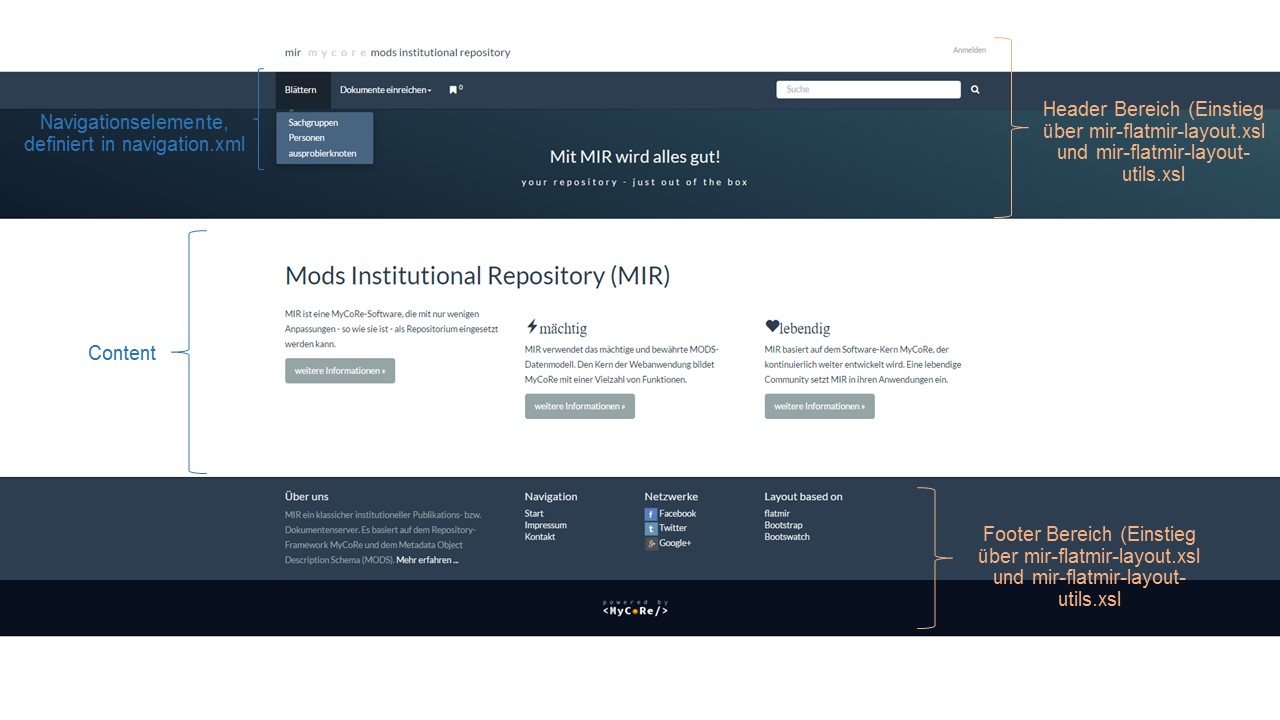This screenshot has height=720, width=1280.
Task: Click the mir mycore repository title logo
Action: click(x=397, y=52)
